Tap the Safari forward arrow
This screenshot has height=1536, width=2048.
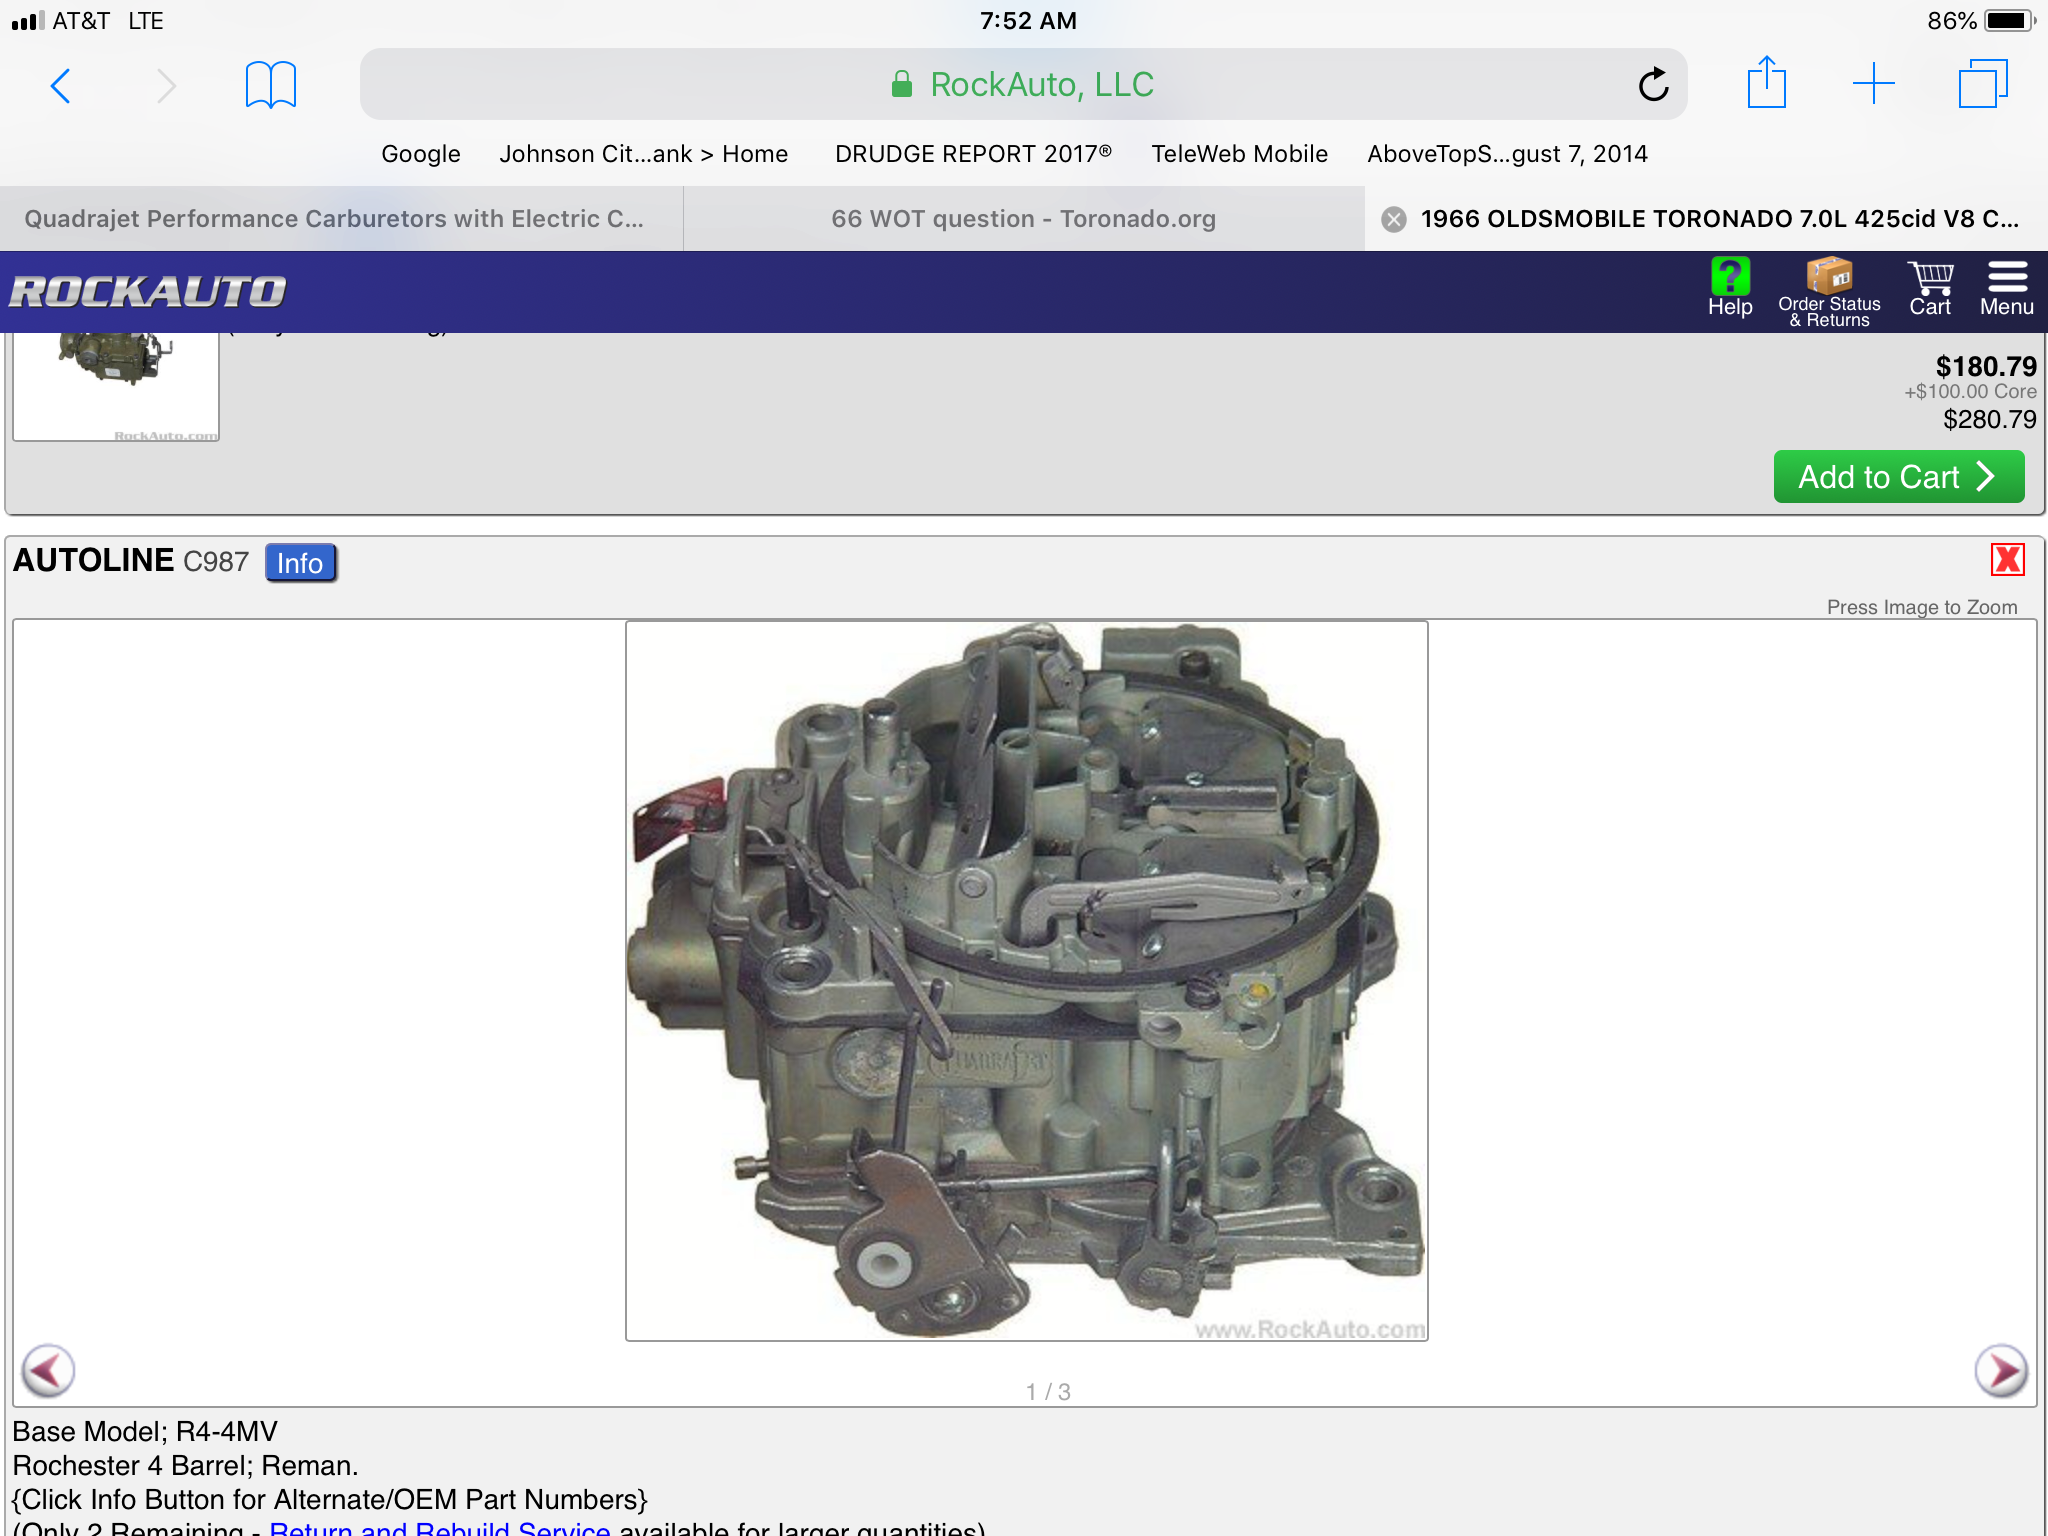pos(166,86)
